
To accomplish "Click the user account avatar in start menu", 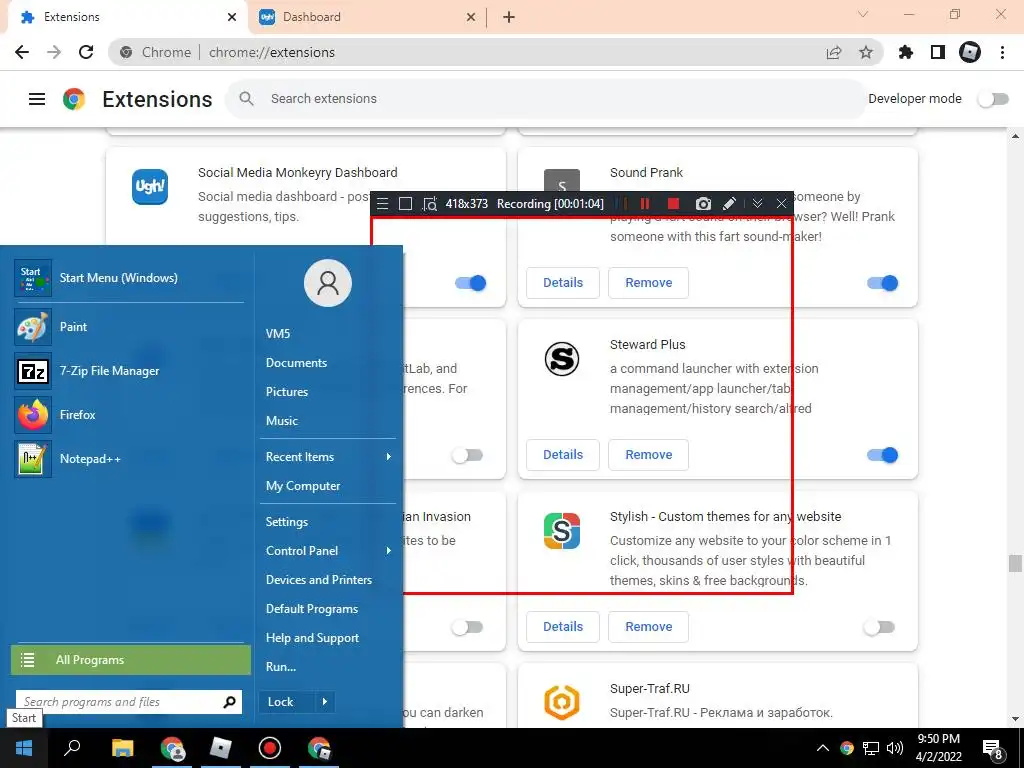I will (x=328, y=283).
